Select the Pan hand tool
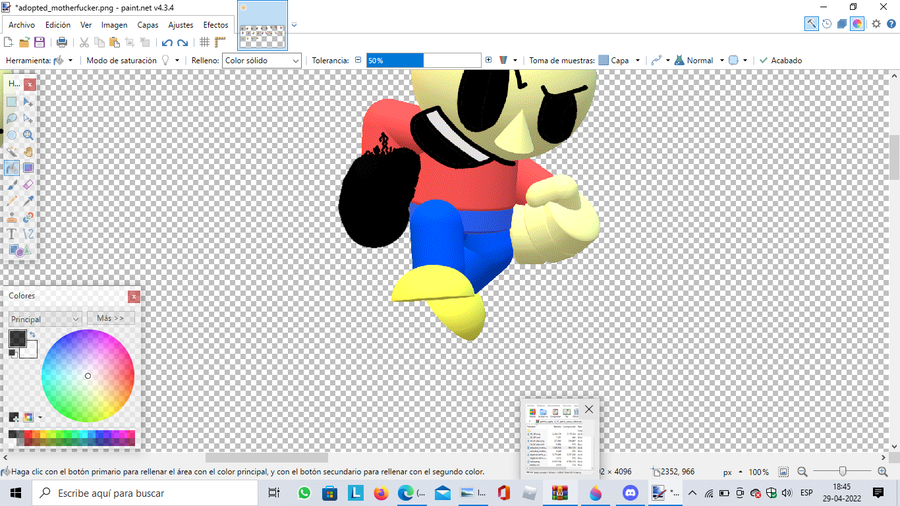The width and height of the screenshot is (900, 506). pyautogui.click(x=28, y=152)
